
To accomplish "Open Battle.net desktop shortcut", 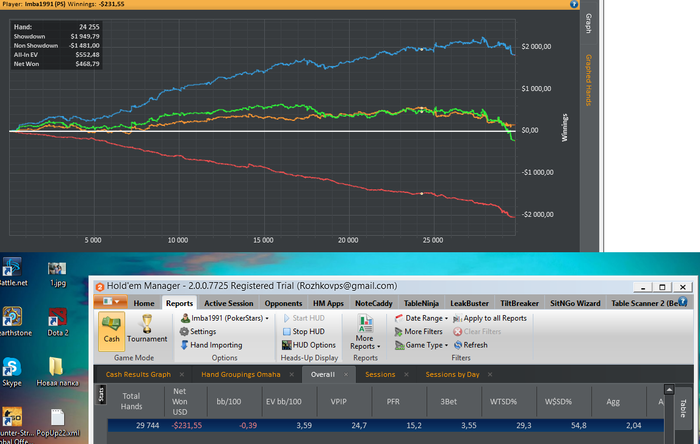I will 12,272.
